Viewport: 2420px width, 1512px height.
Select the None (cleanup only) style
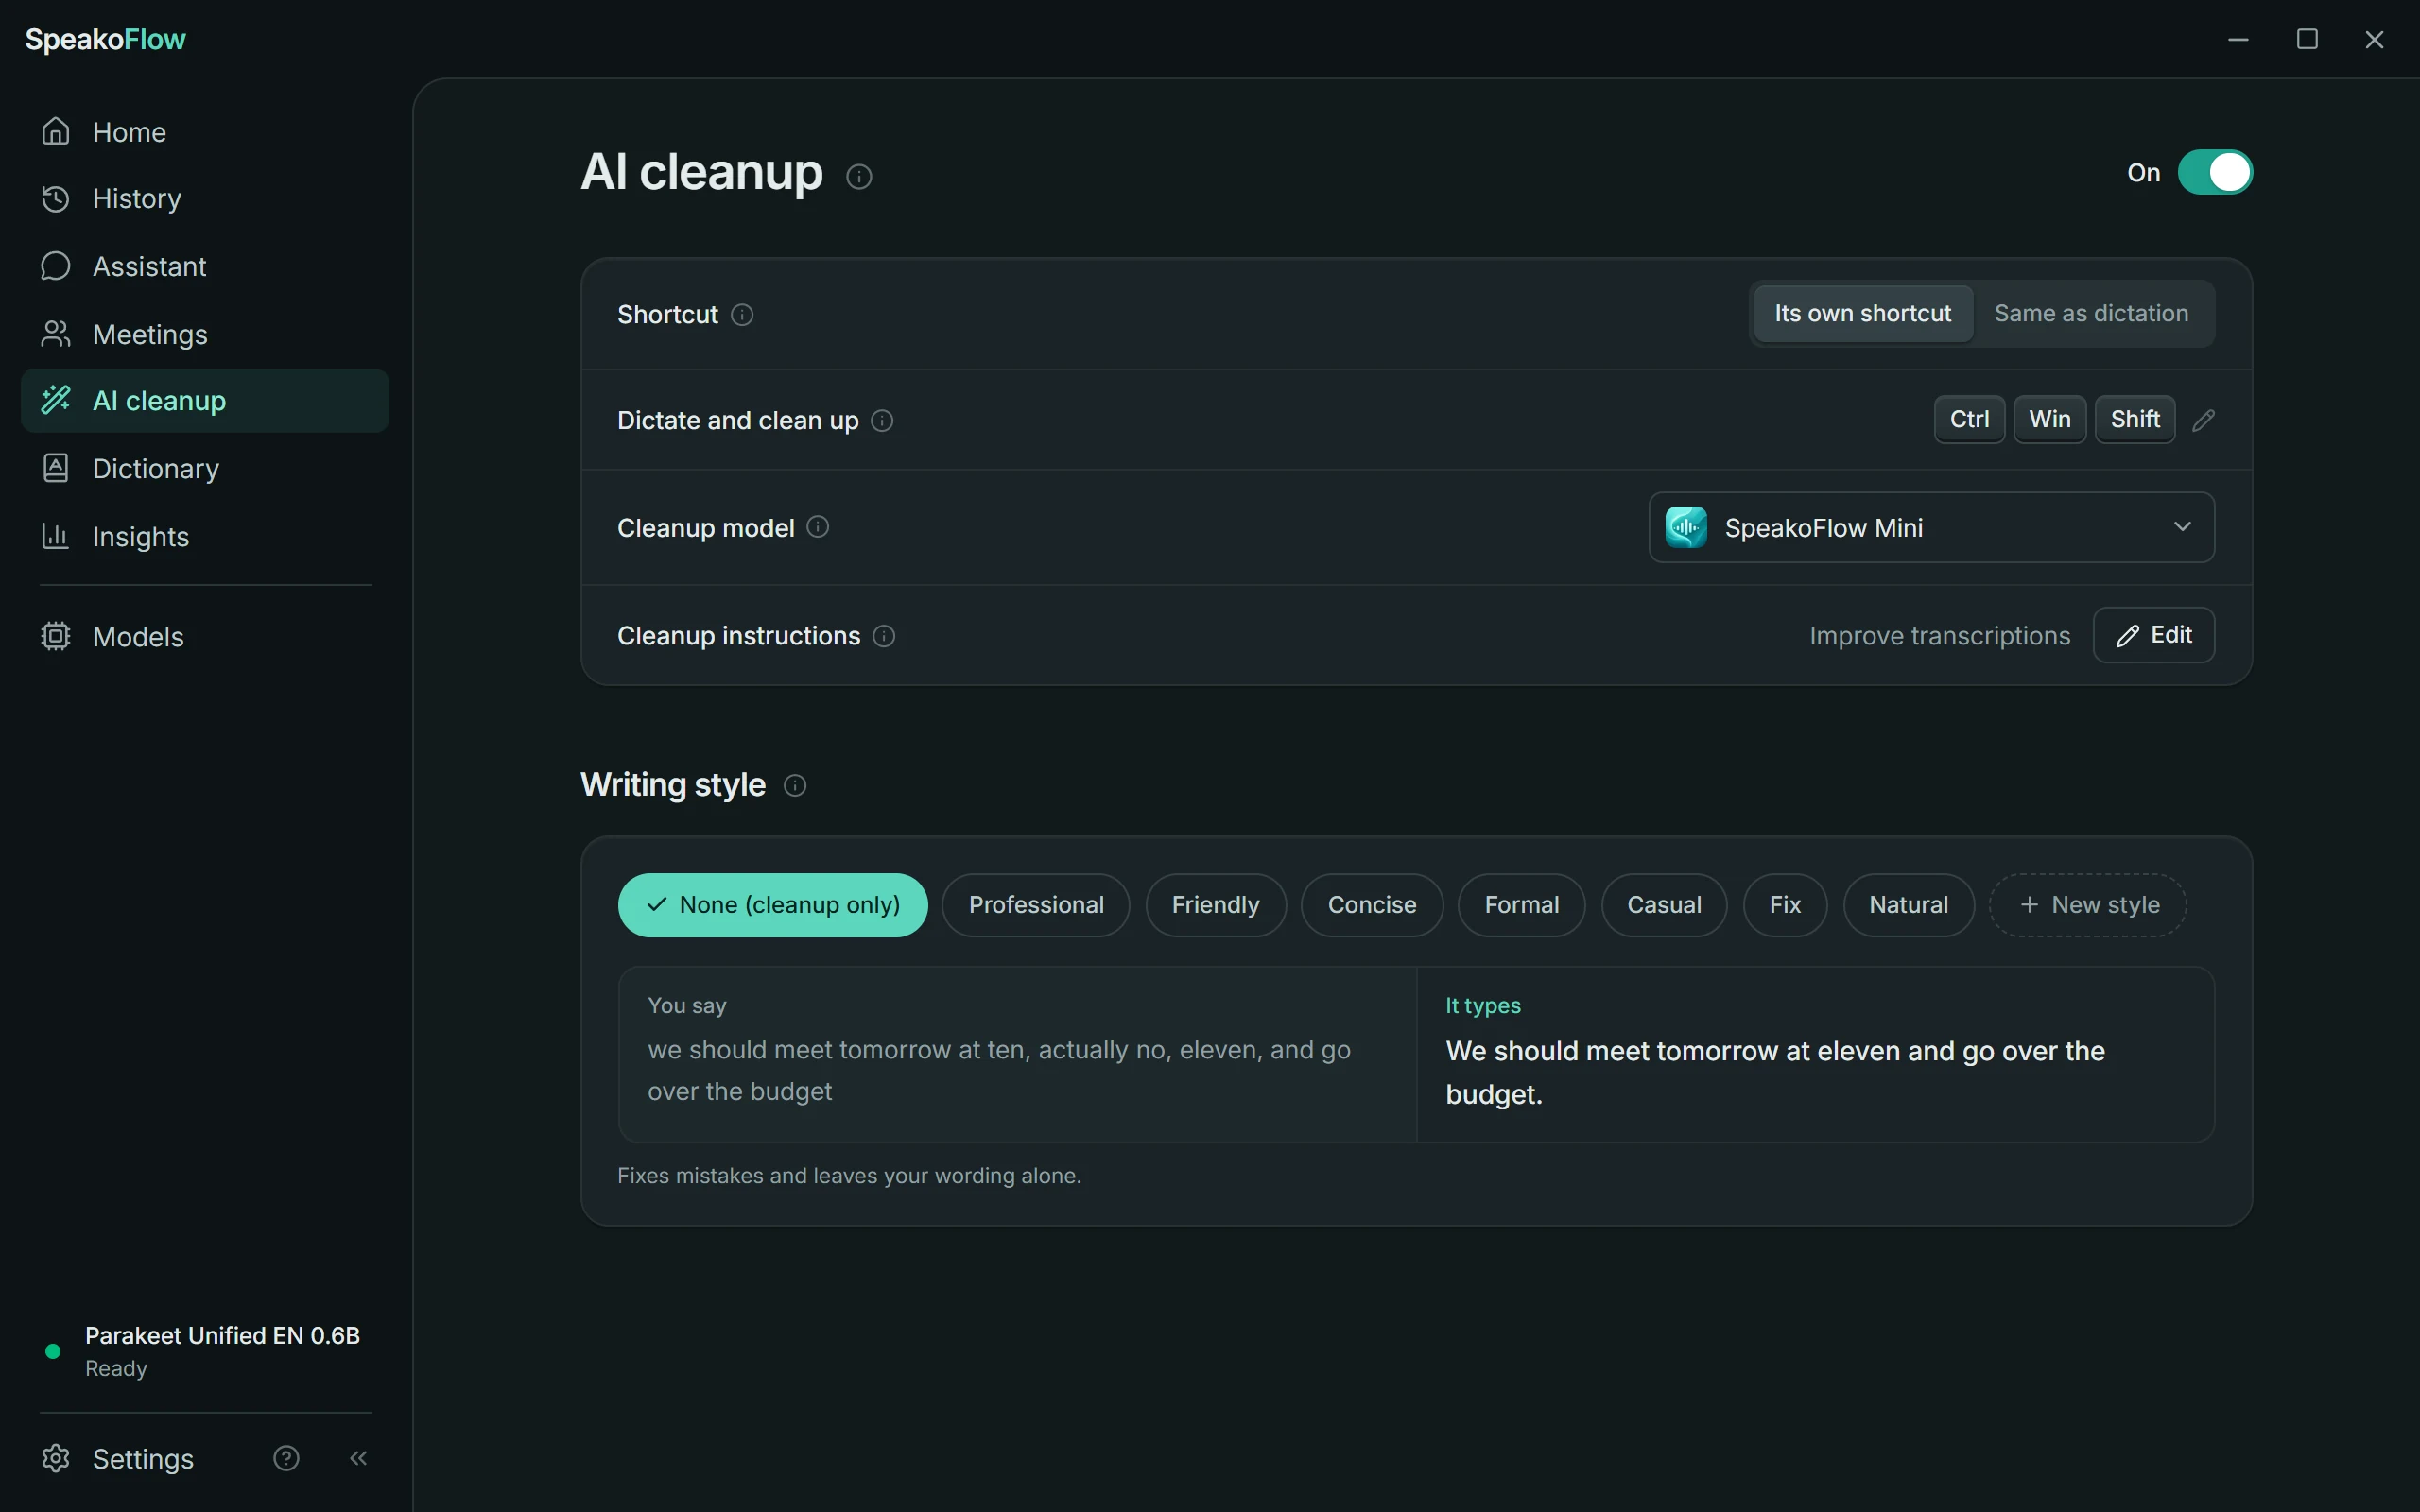(x=773, y=905)
